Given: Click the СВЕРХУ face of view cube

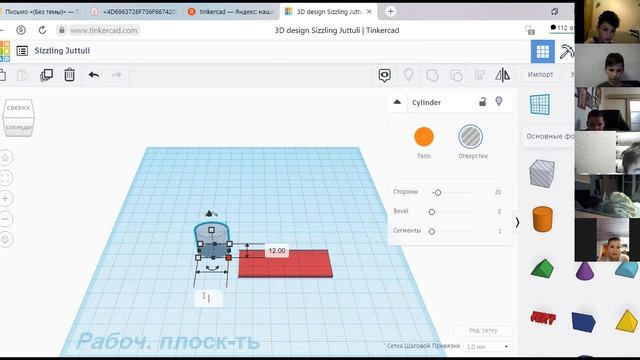Looking at the screenshot, I should tap(18, 108).
